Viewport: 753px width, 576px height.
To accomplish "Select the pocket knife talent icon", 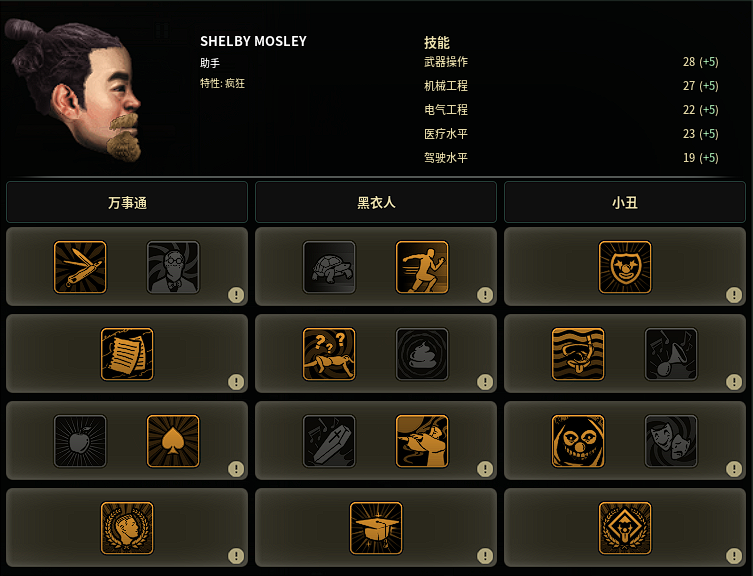I will 80,267.
